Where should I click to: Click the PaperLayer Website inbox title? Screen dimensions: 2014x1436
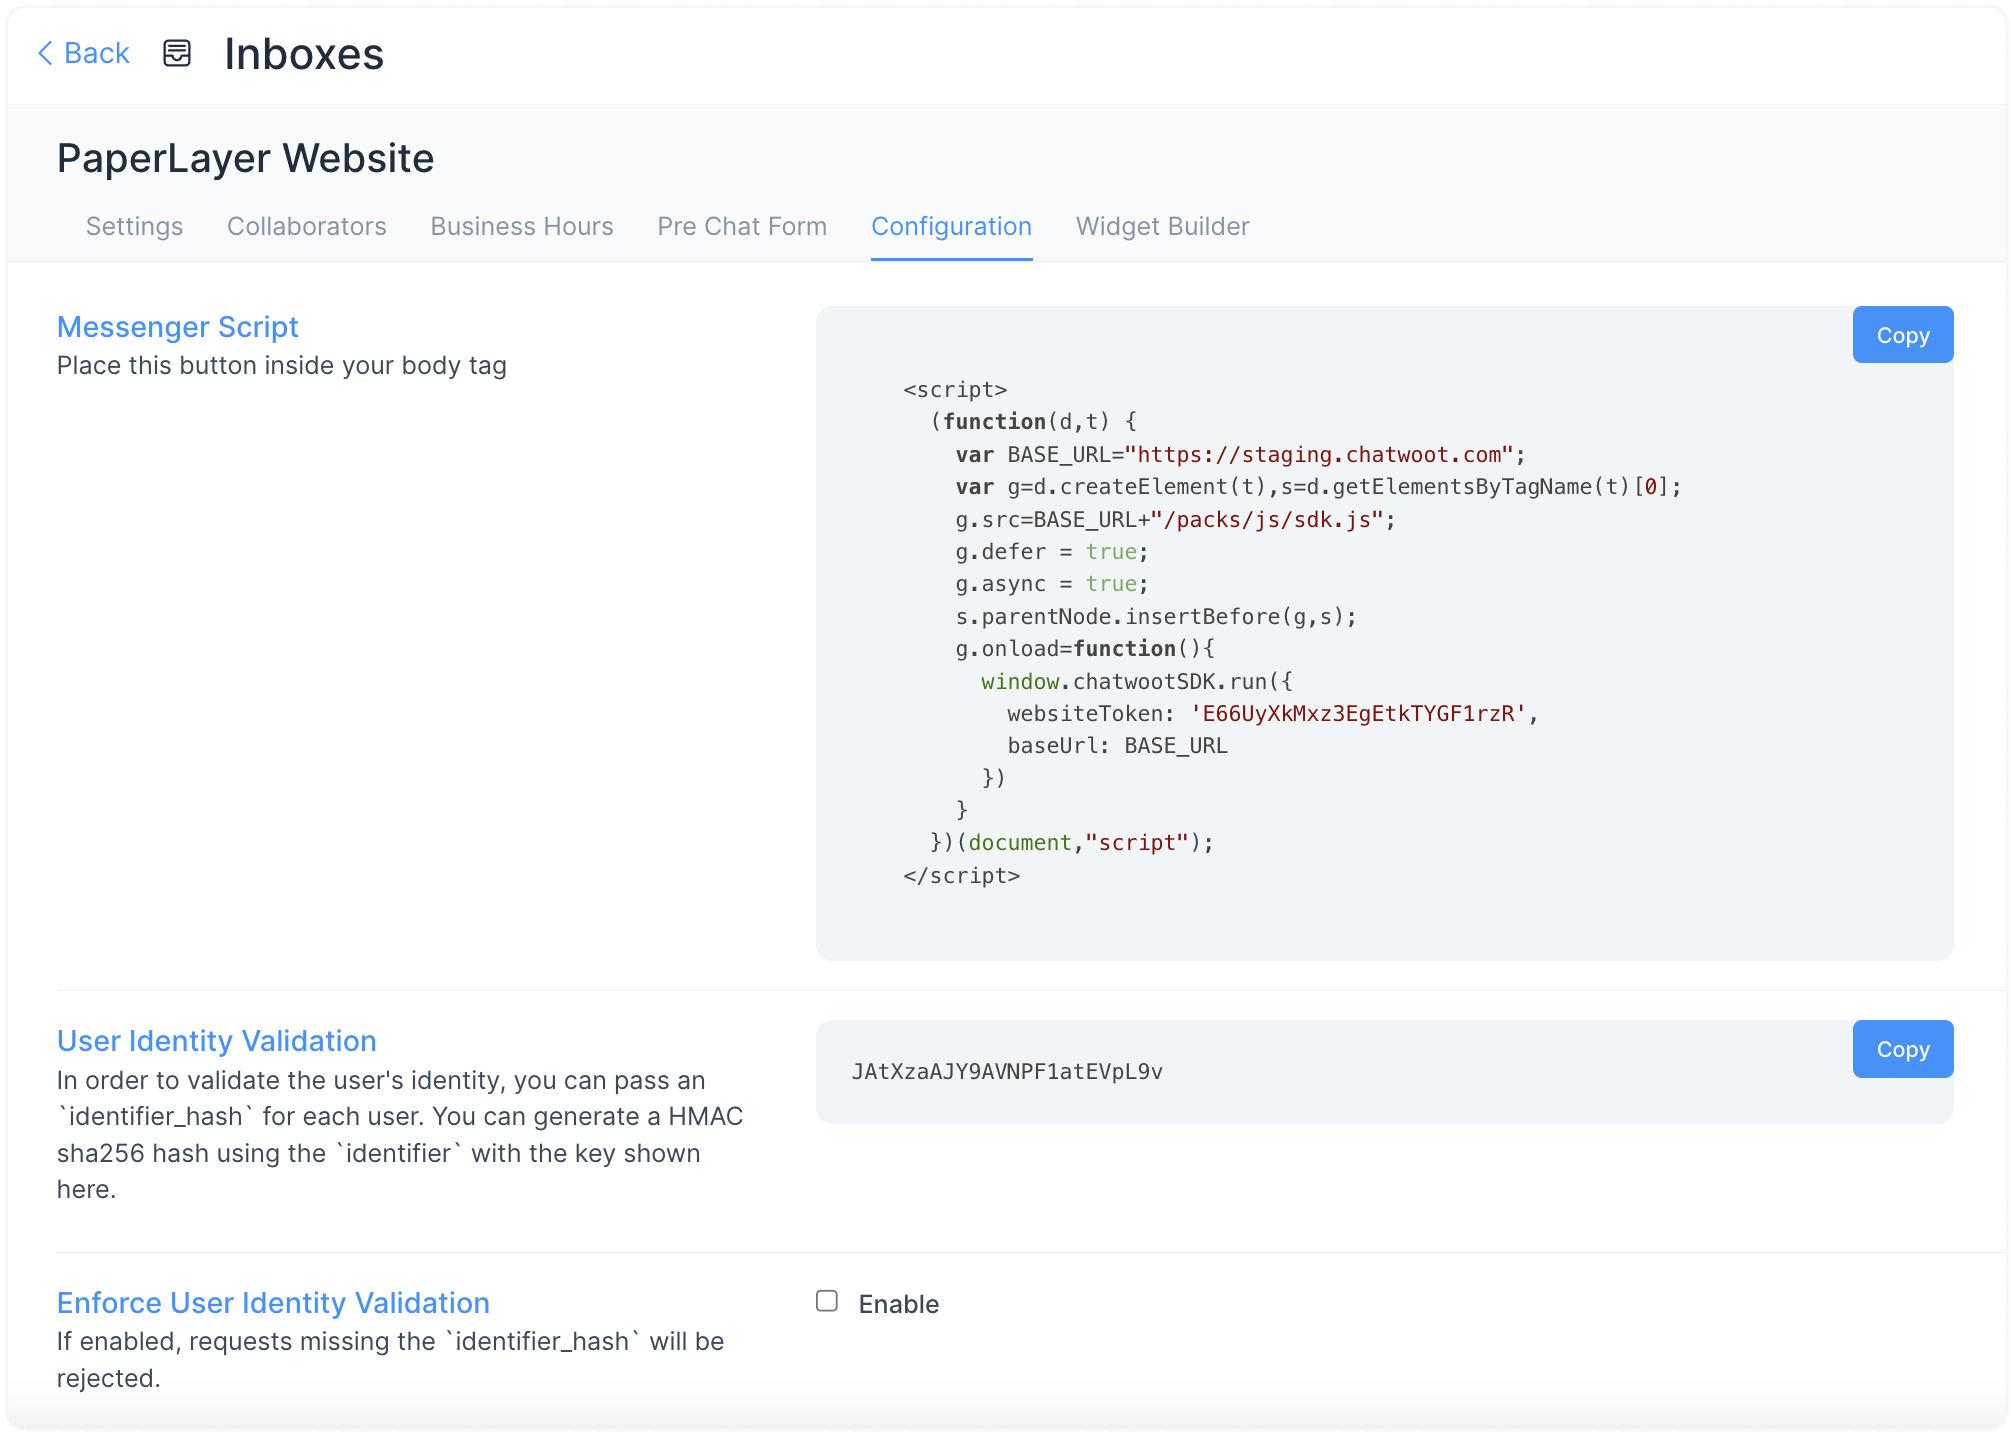point(245,158)
